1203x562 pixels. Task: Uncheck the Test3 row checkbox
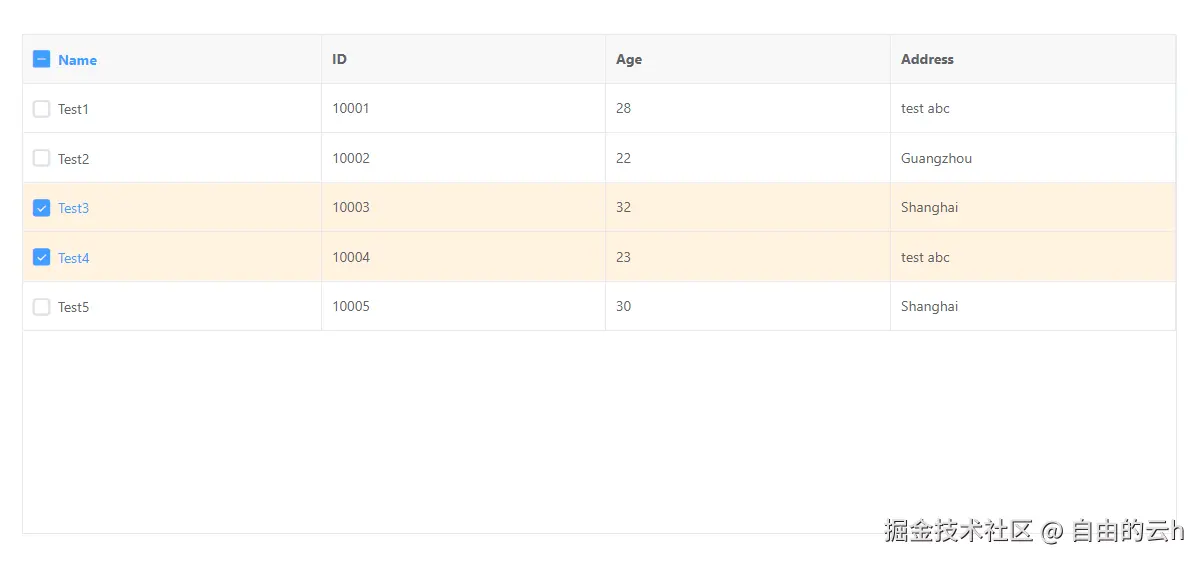click(41, 208)
